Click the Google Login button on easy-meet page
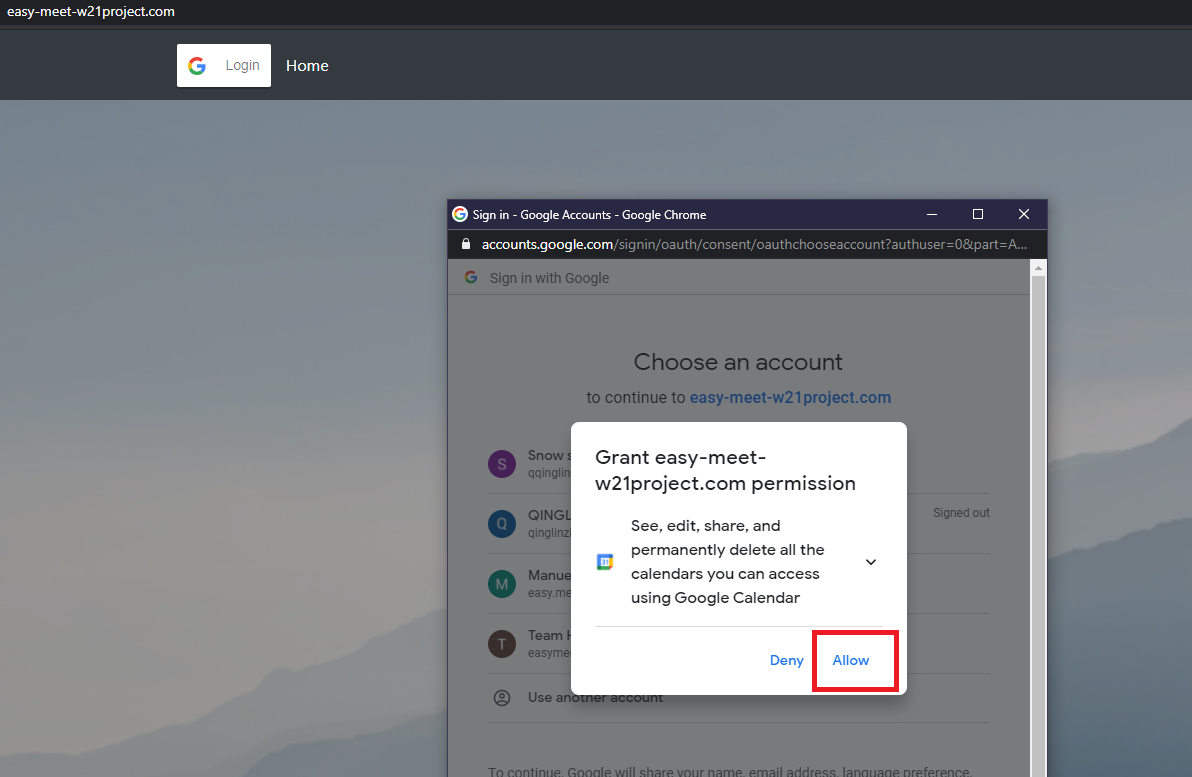The height and width of the screenshot is (777, 1192). click(x=224, y=65)
